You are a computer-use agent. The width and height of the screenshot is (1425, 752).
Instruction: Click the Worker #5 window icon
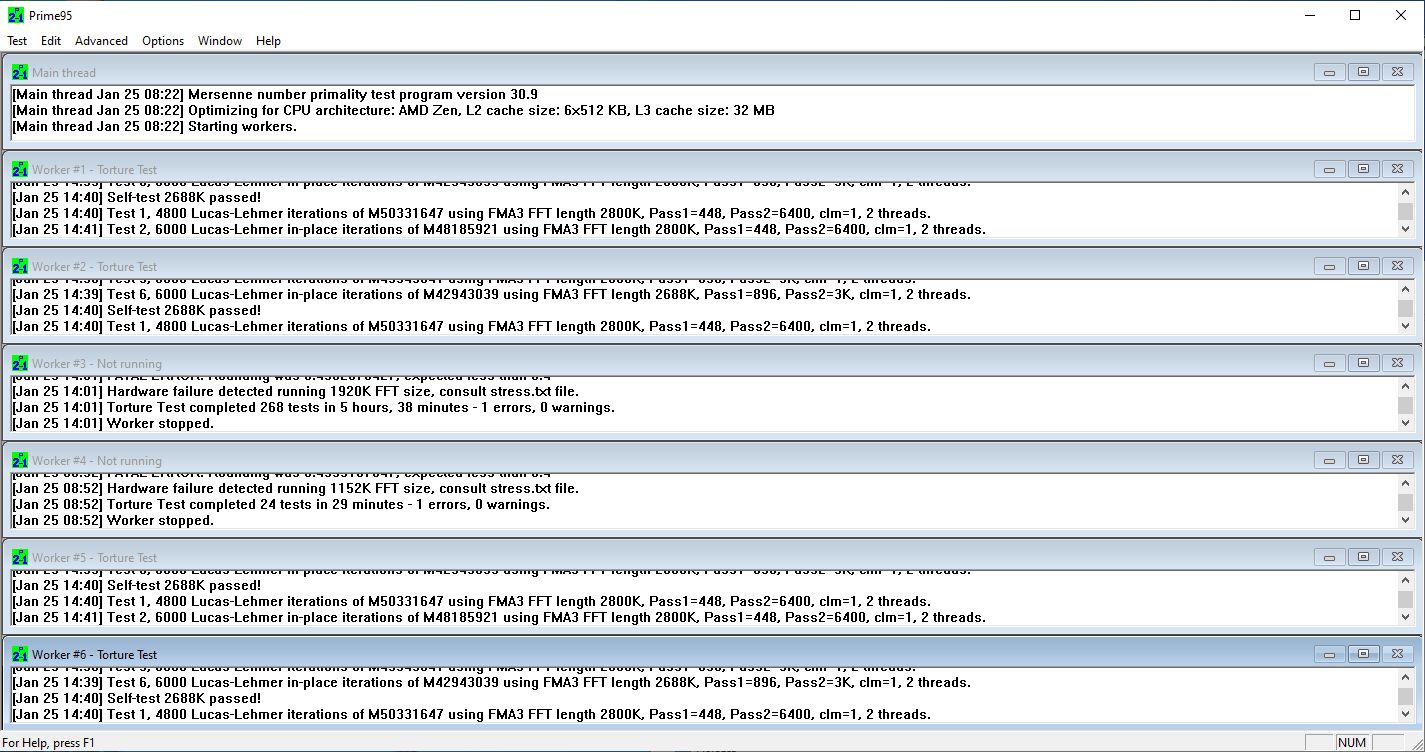[20, 557]
